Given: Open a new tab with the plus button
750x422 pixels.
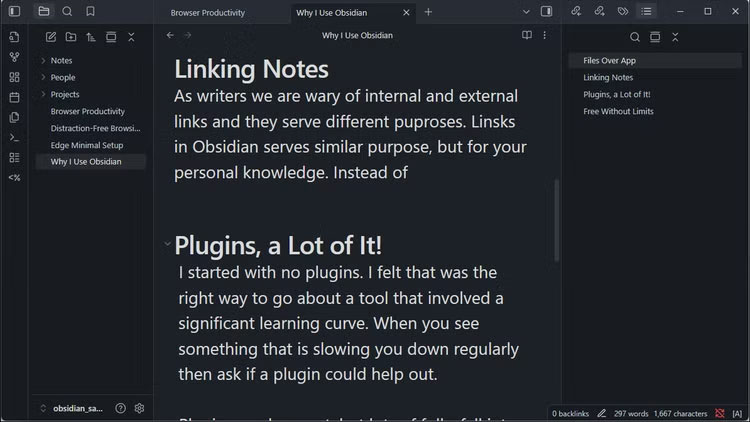Looking at the screenshot, I should pos(428,12).
